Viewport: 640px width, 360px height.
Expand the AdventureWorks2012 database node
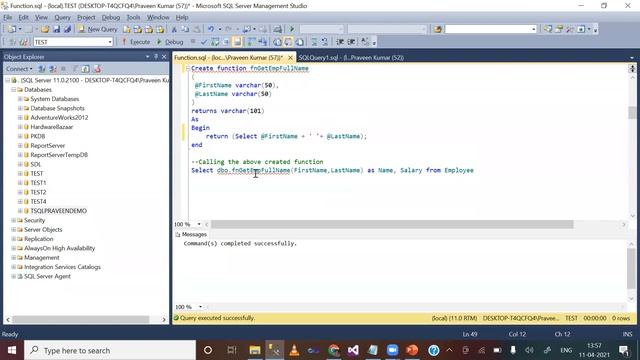pos(20,118)
